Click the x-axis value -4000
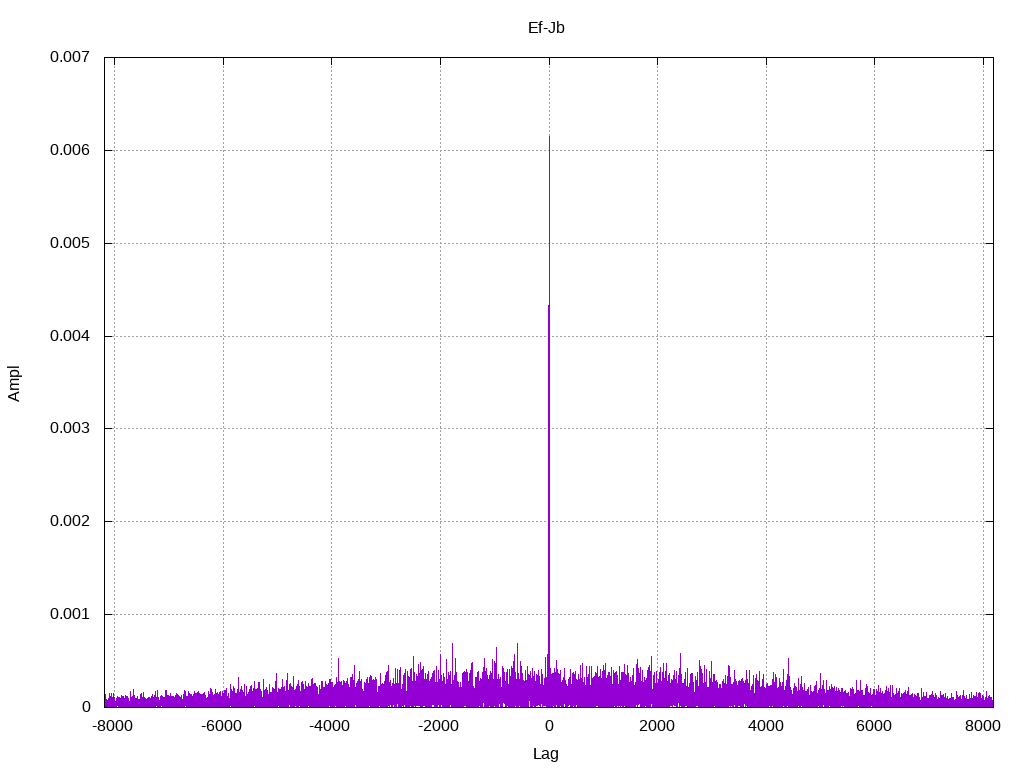This screenshot has height=768, width=1024. (x=330, y=726)
